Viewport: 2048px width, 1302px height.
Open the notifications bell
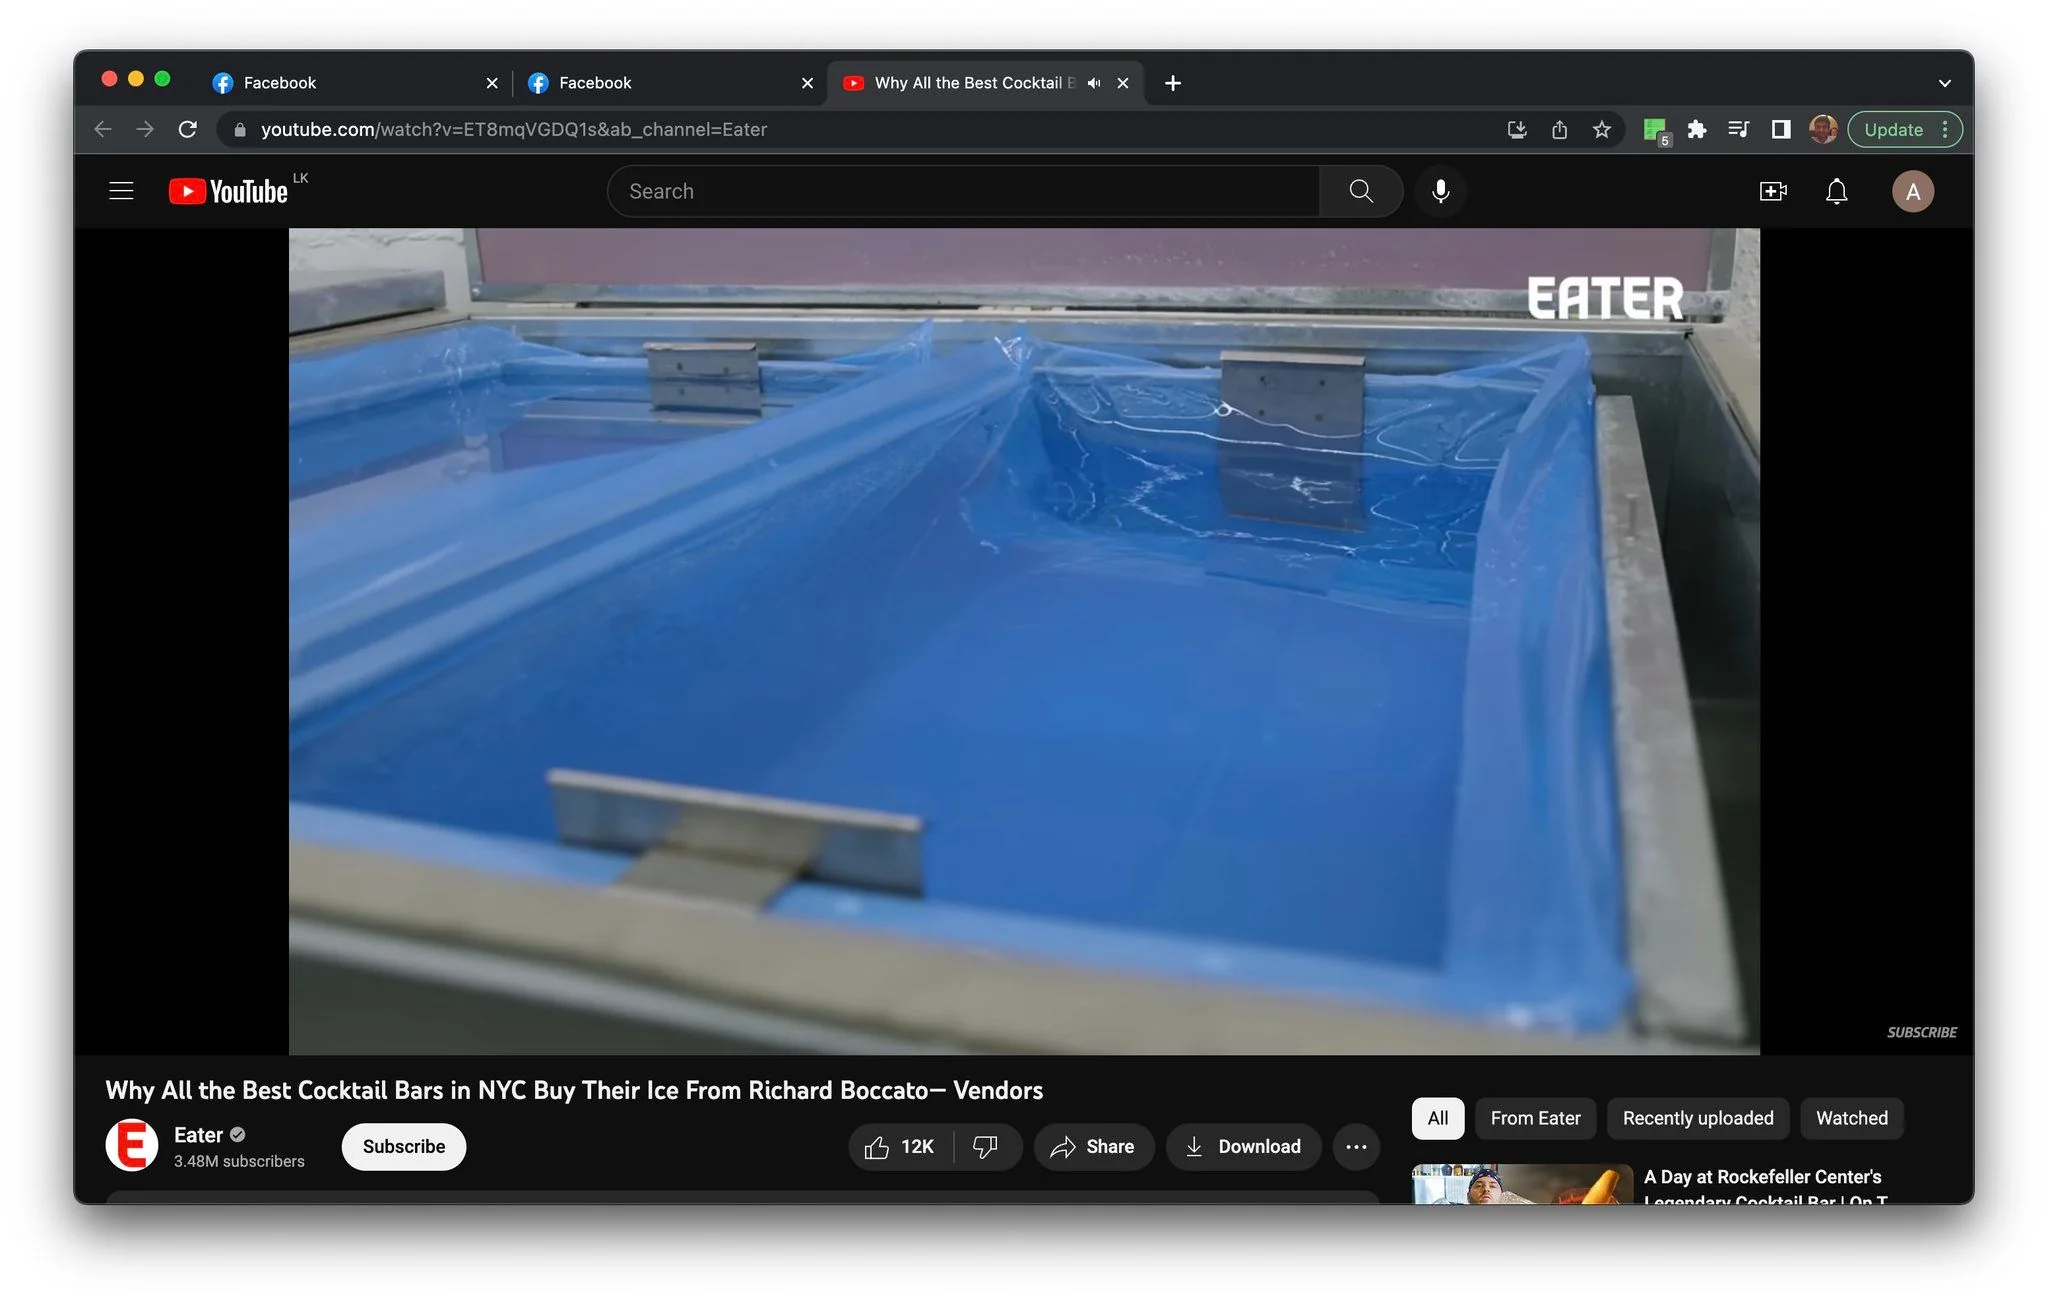[1836, 191]
